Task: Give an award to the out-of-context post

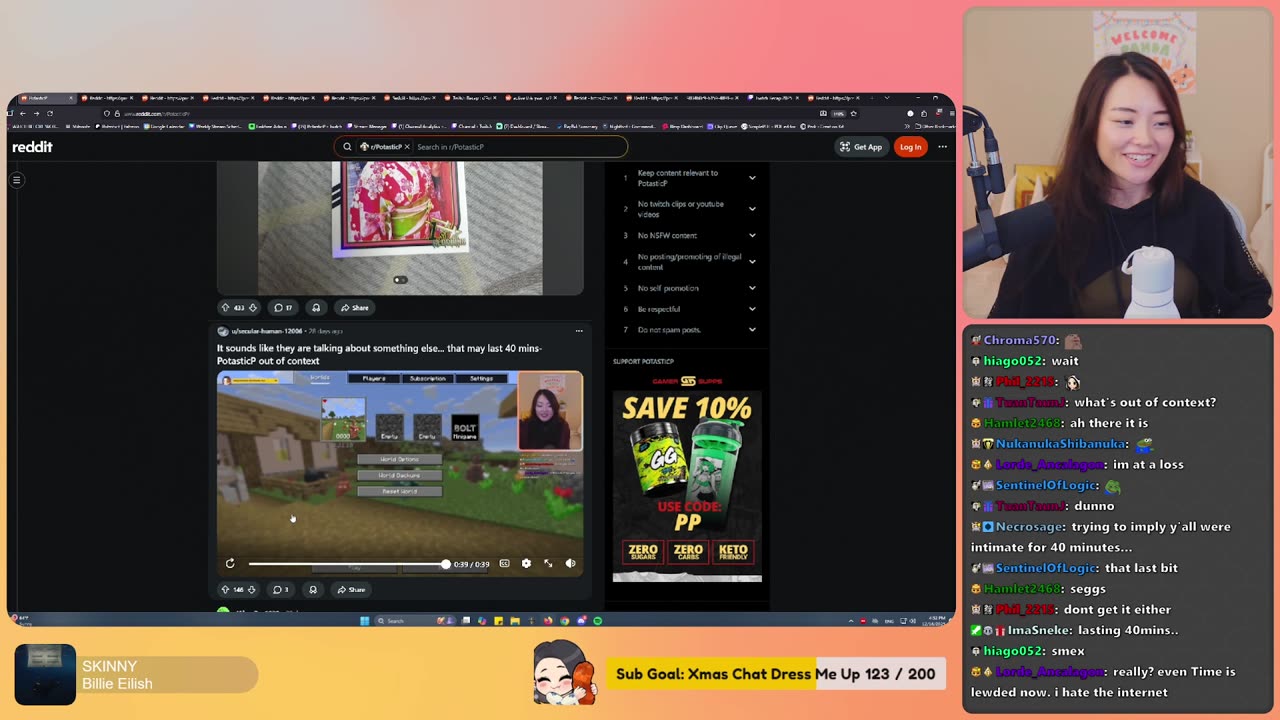Action: point(313,589)
